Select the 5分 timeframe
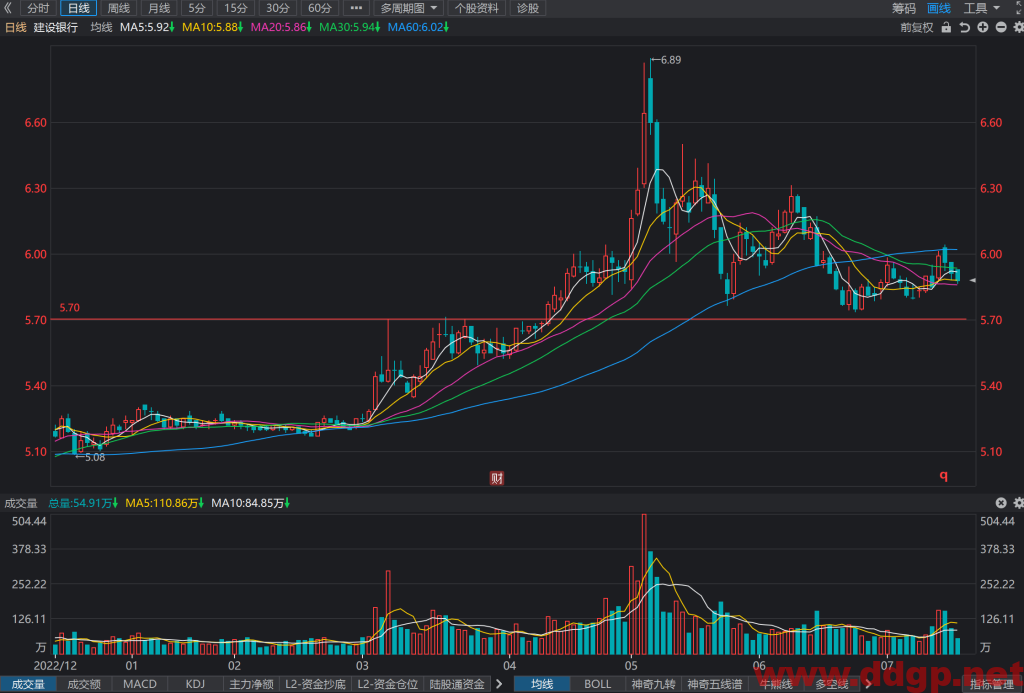The height and width of the screenshot is (693, 1024). point(197,8)
